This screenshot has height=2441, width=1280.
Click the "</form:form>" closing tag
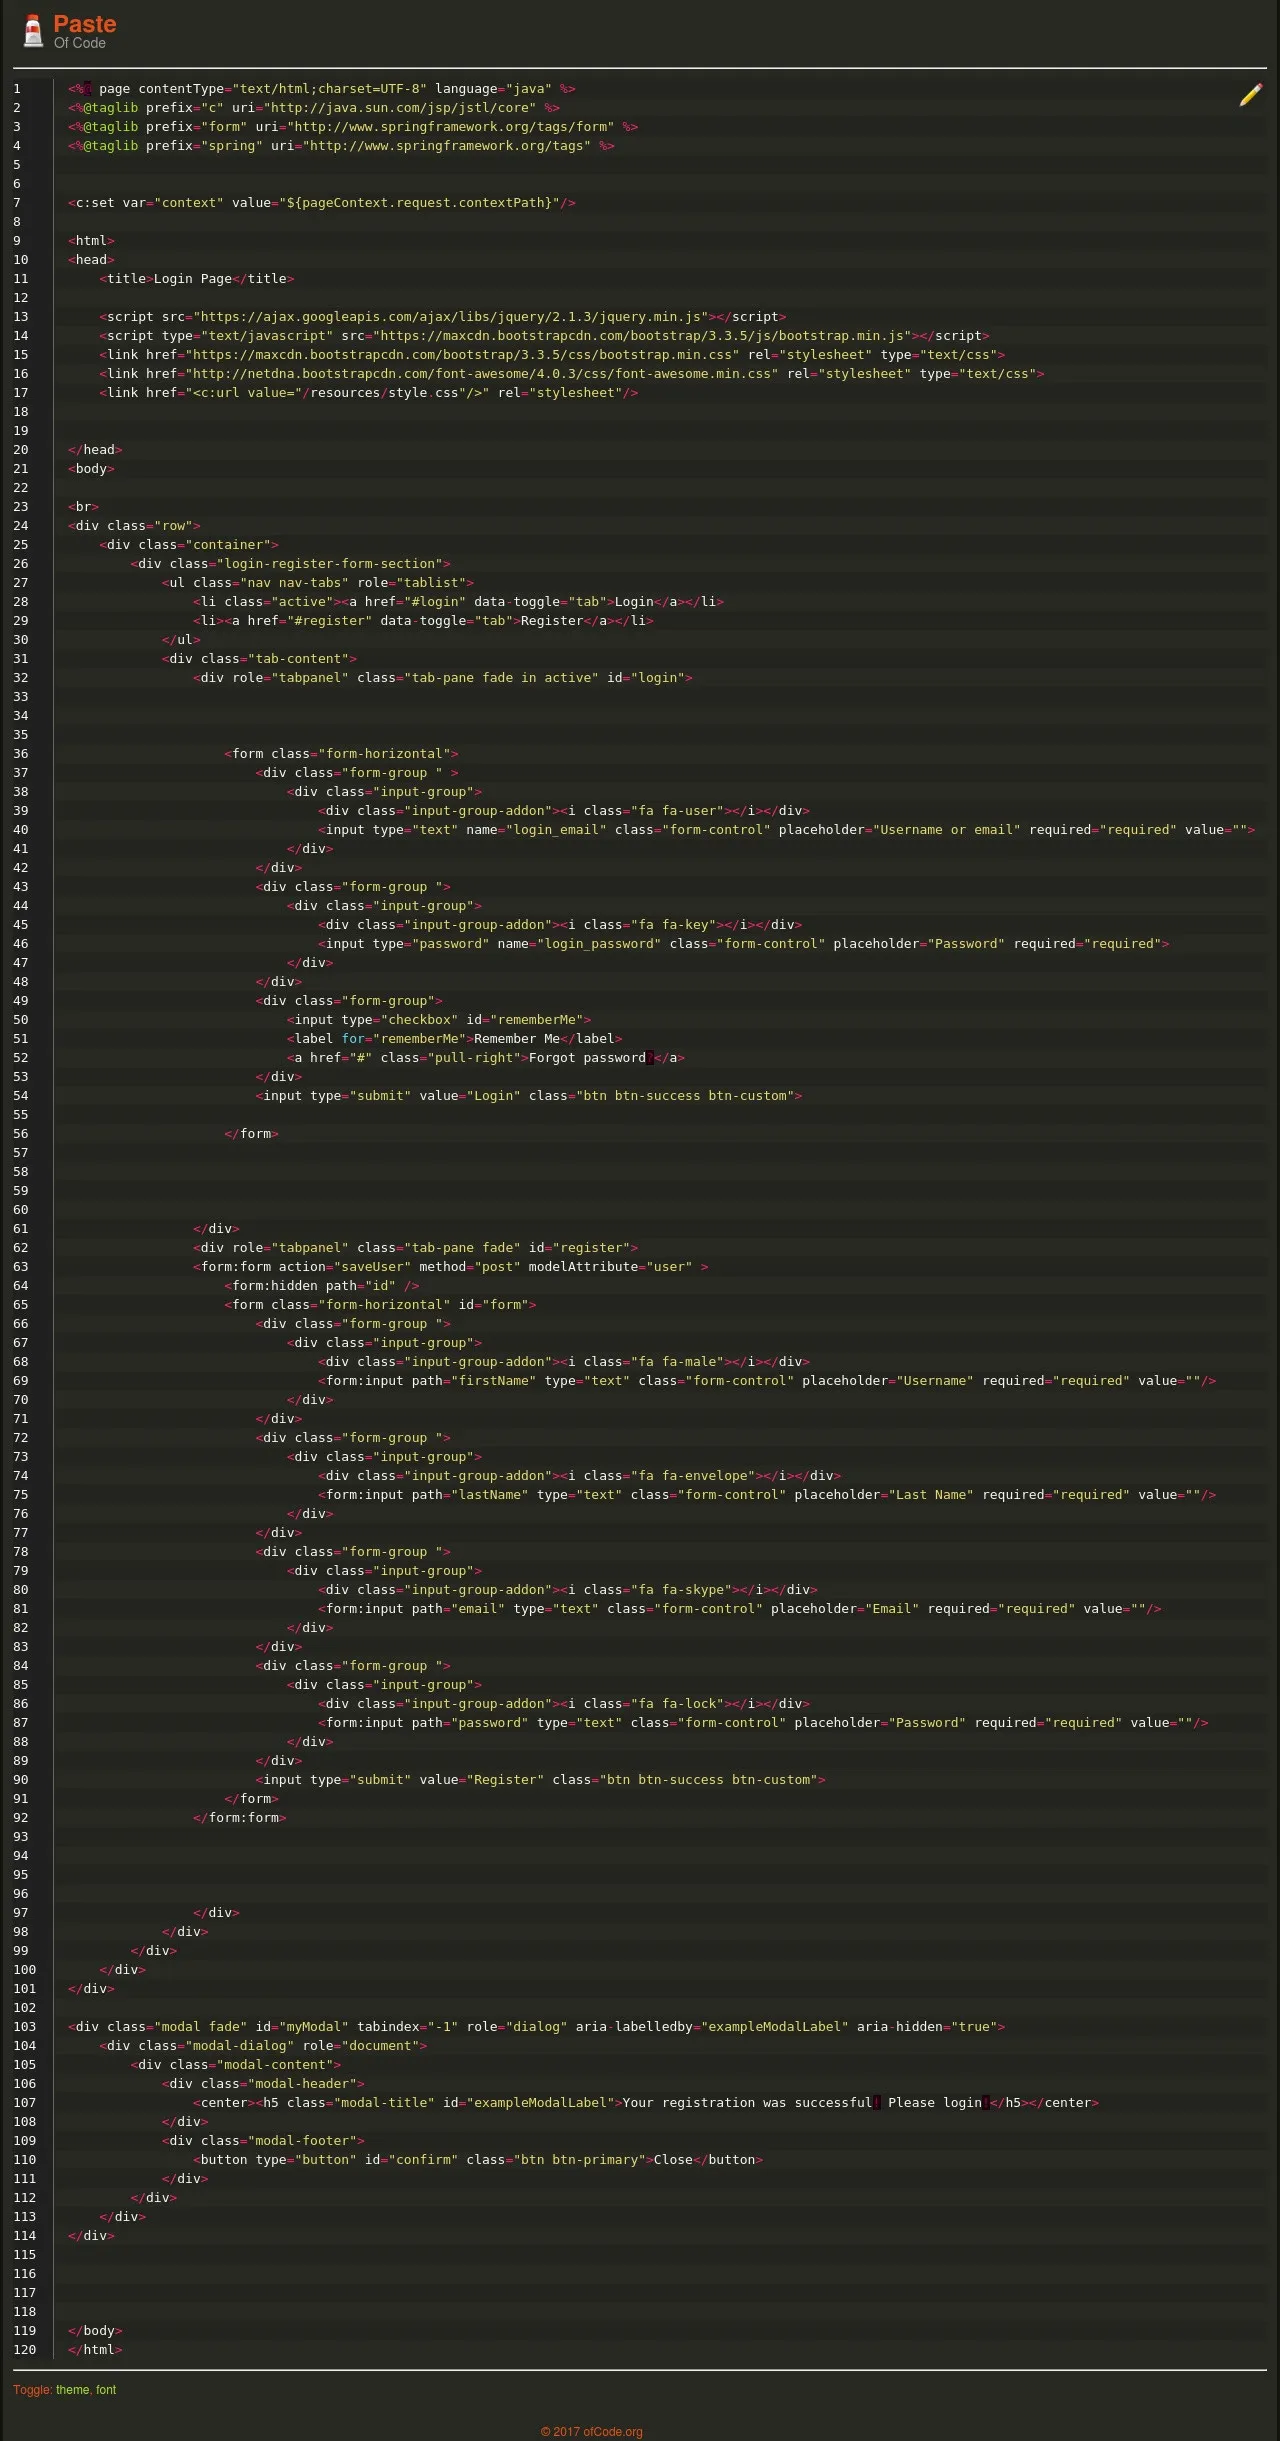240,1818
